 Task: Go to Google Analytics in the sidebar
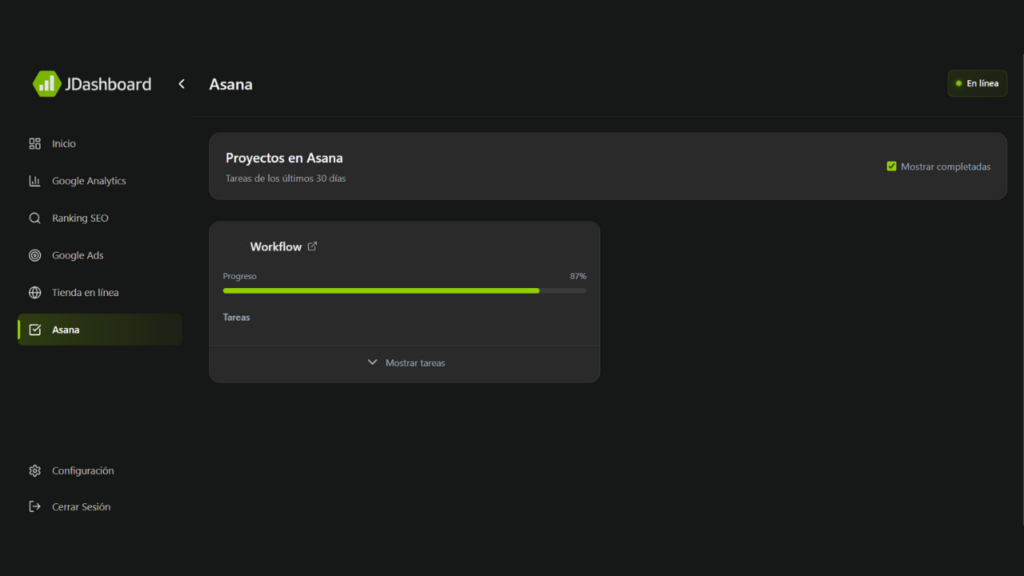(89, 181)
